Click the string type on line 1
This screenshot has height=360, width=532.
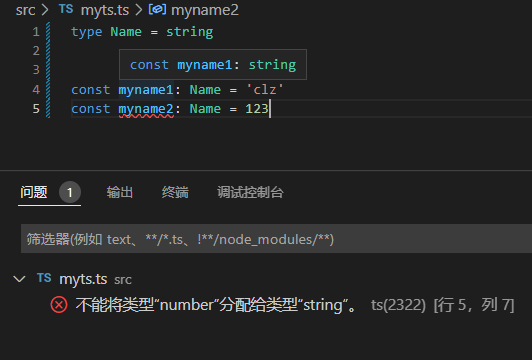pyautogui.click(x=190, y=32)
